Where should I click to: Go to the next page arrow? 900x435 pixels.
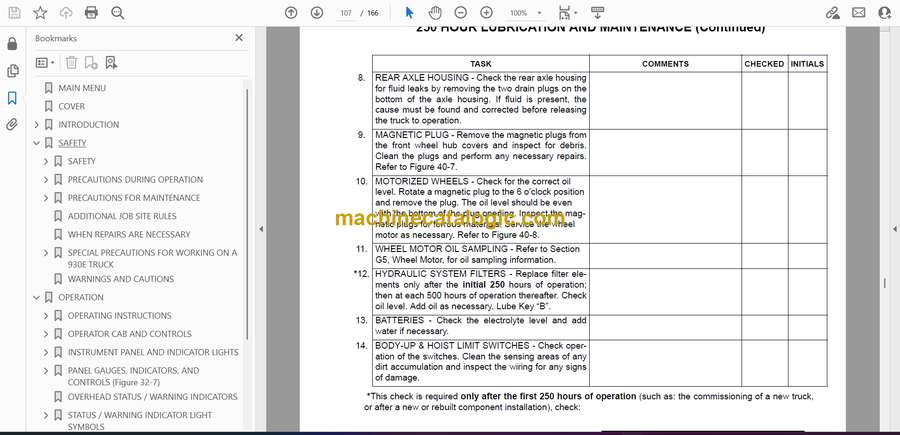point(317,13)
